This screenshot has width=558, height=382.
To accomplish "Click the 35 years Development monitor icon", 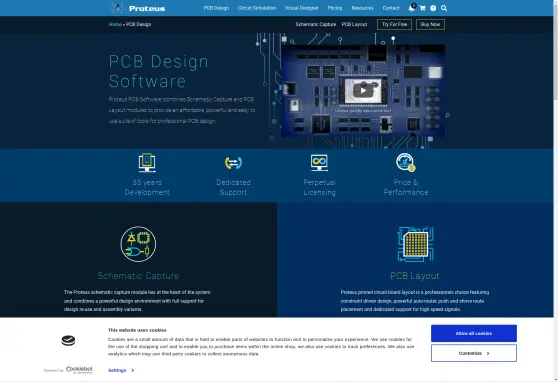I will [147, 162].
